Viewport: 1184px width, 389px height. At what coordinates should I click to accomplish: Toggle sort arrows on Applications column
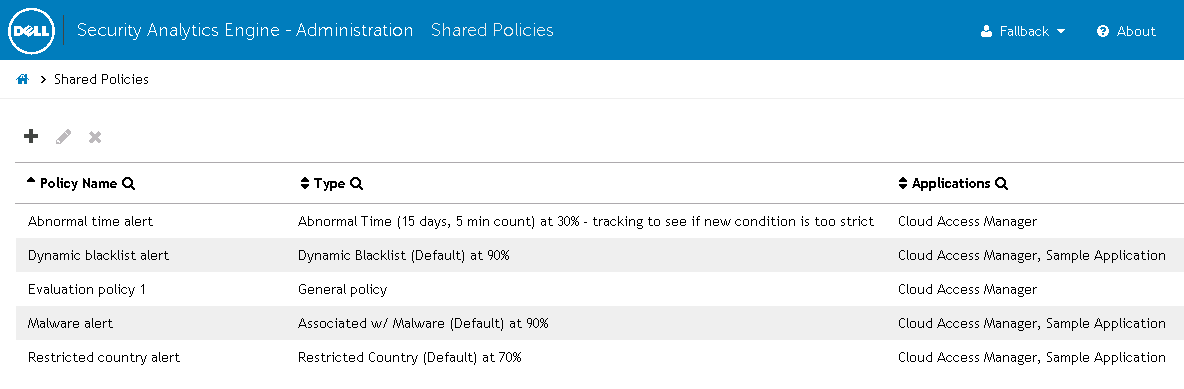click(x=902, y=184)
